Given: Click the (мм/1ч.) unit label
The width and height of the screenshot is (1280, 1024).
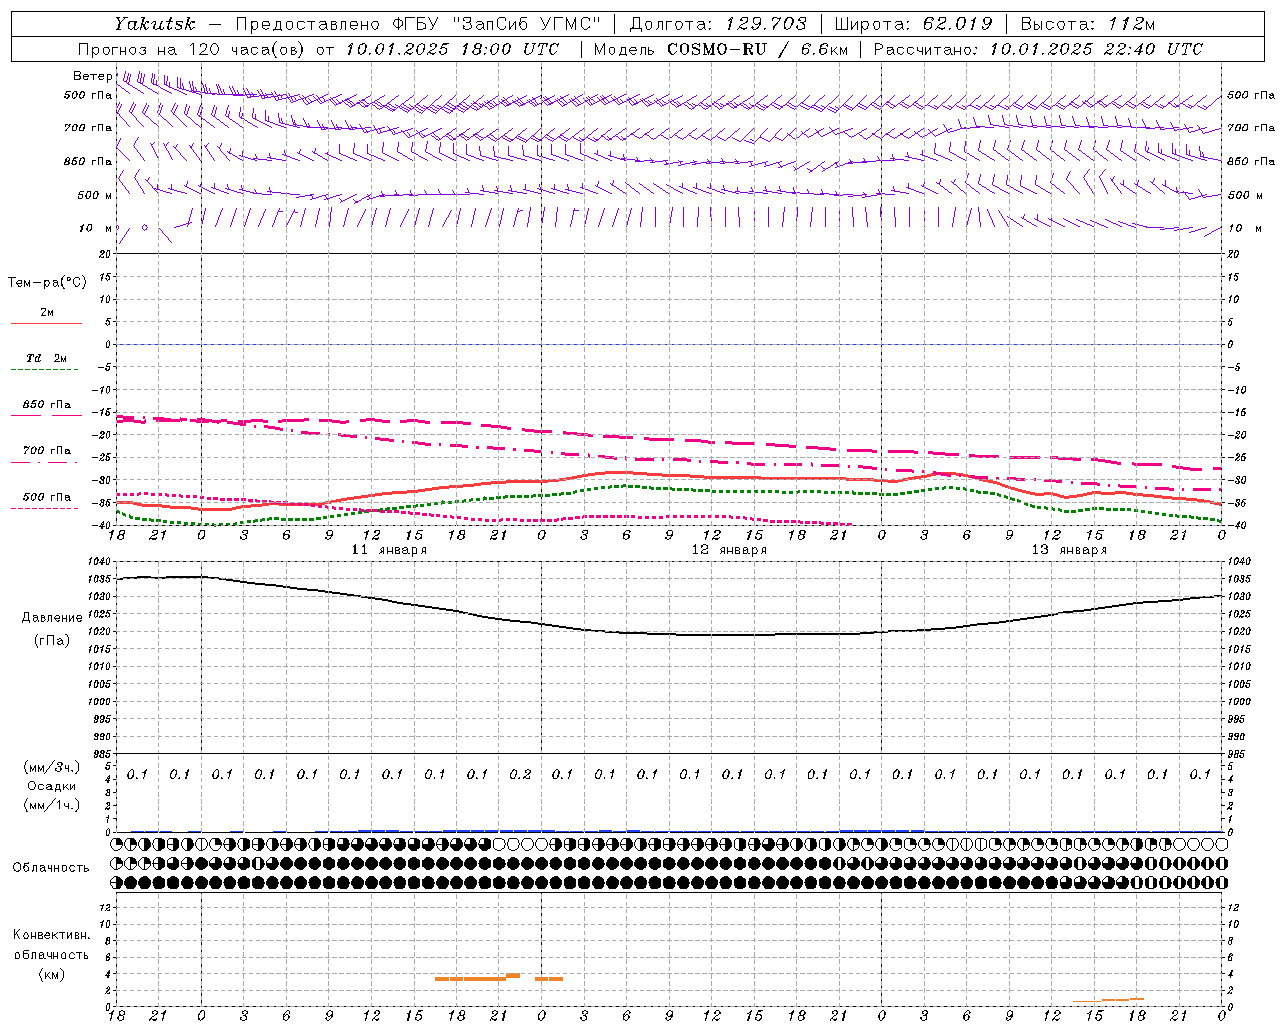Looking at the screenshot, I should [52, 805].
